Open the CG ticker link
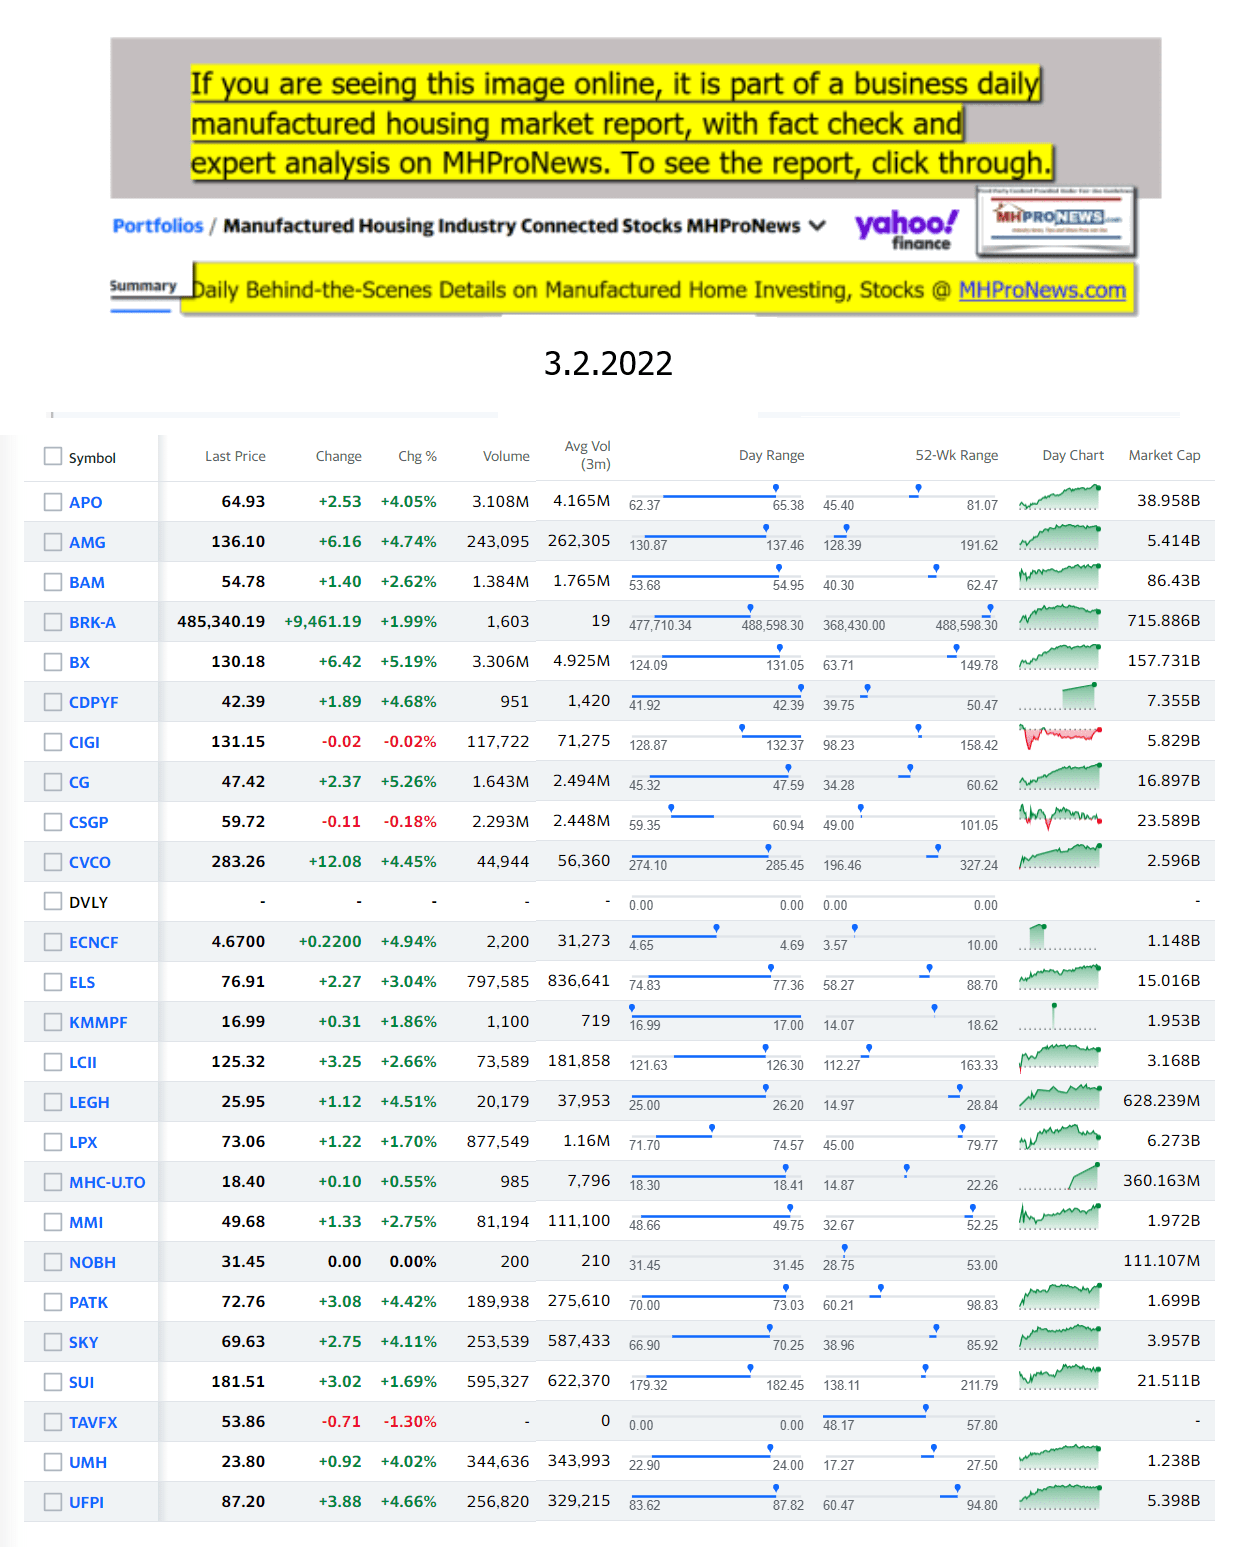The height and width of the screenshot is (1547, 1243). click(x=79, y=782)
